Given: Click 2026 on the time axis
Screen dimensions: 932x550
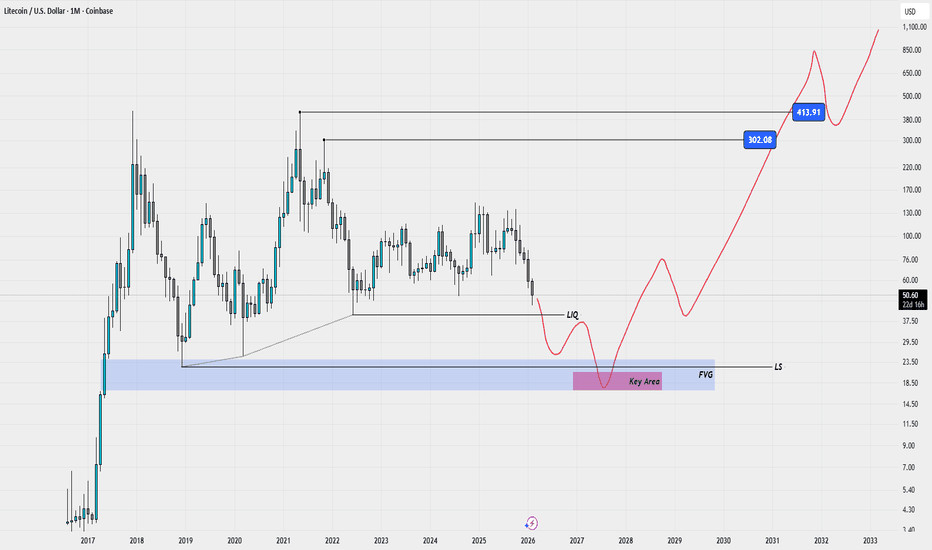Looking at the screenshot, I should pyautogui.click(x=528, y=540).
